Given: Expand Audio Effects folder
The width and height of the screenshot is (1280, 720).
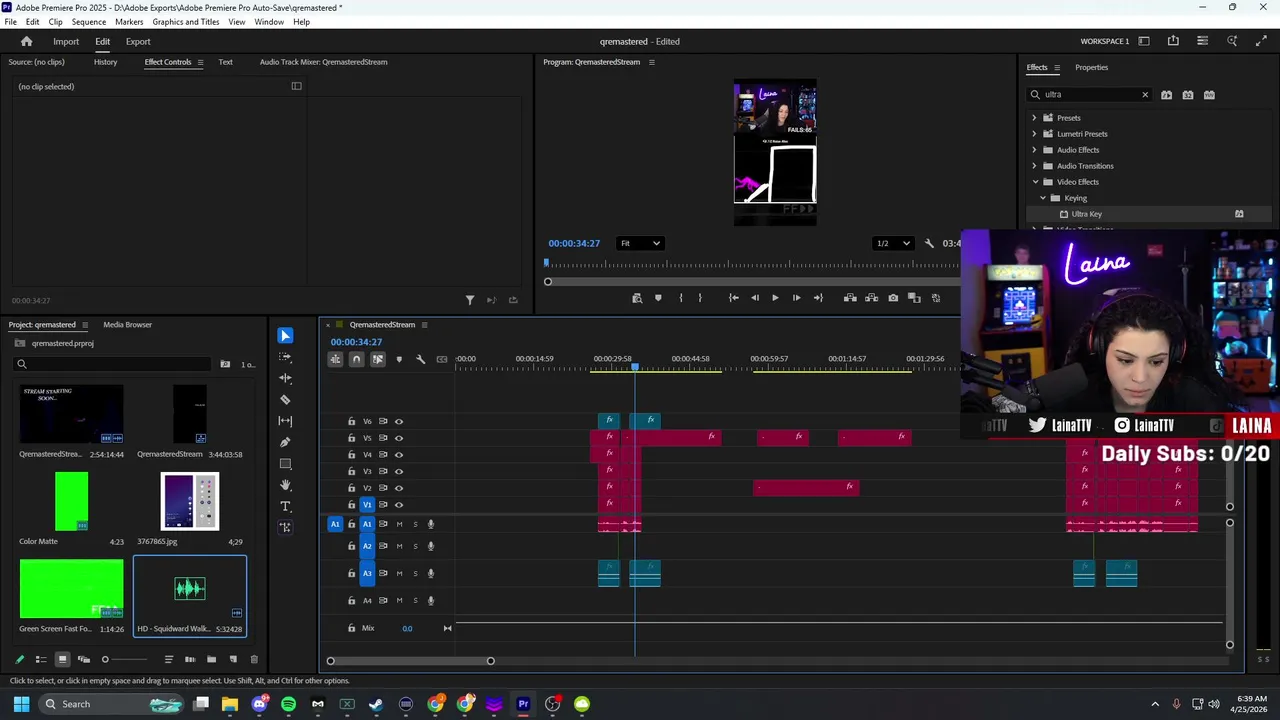Looking at the screenshot, I should (1035, 150).
